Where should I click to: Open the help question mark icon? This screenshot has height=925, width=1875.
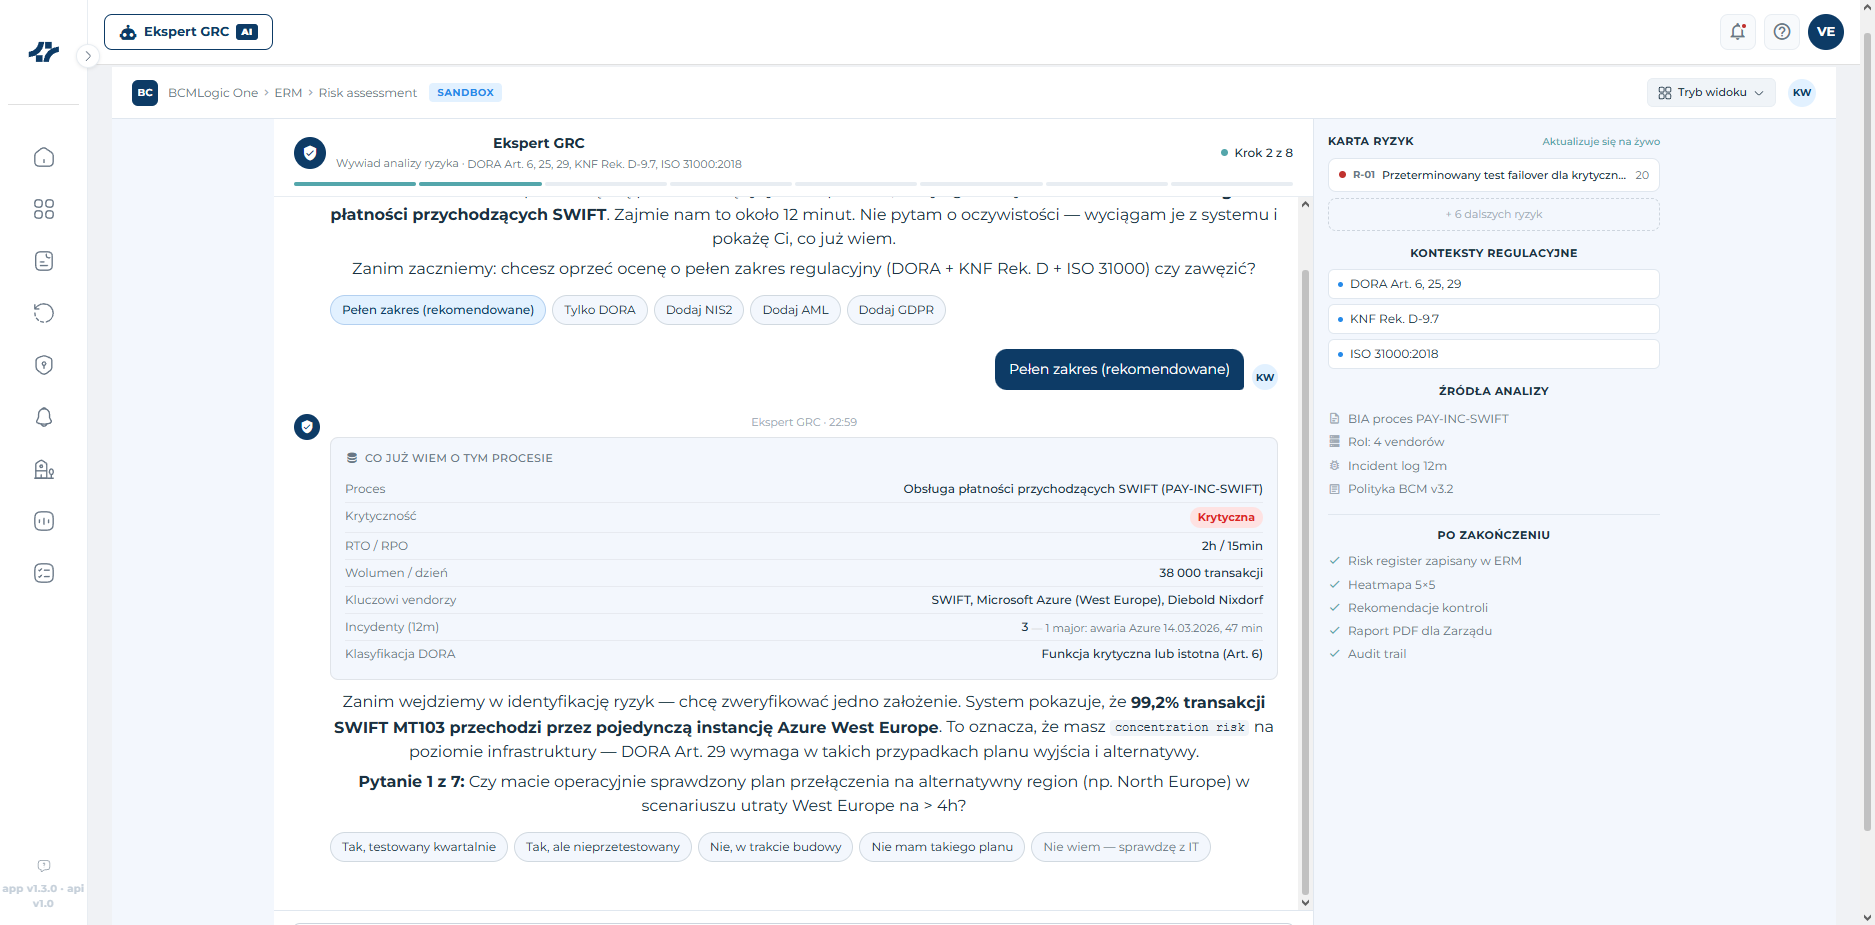pos(1782,32)
